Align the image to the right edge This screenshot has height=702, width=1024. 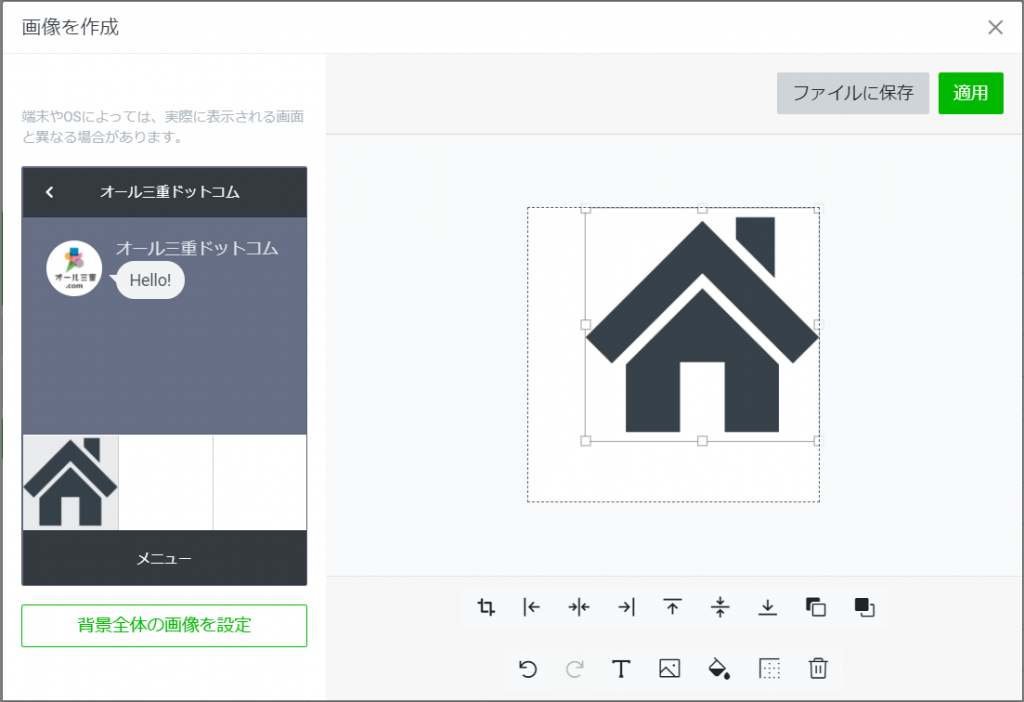point(626,607)
